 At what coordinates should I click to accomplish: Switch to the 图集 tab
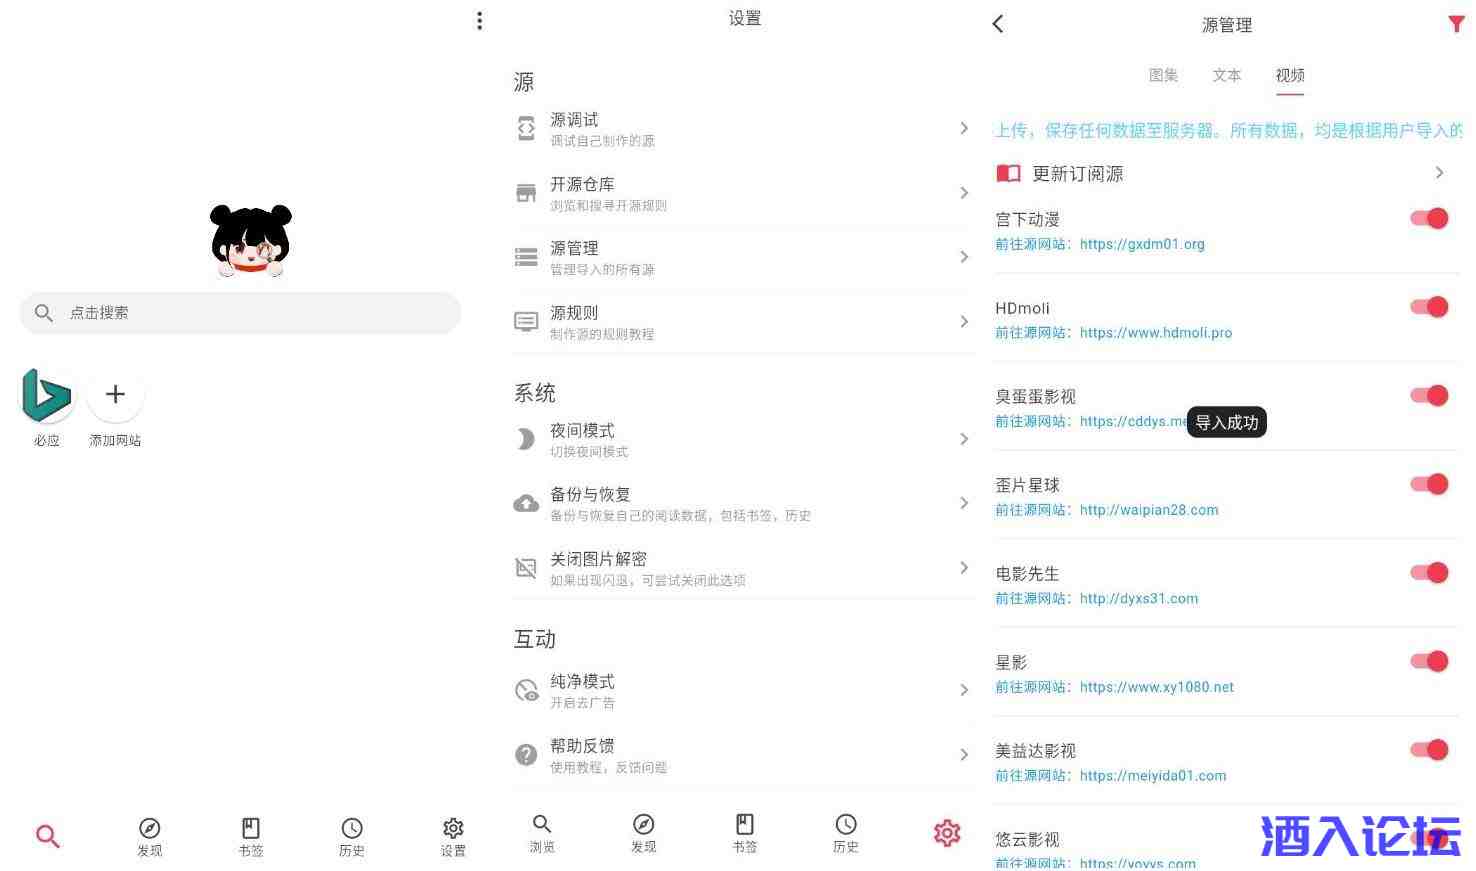tap(1163, 76)
